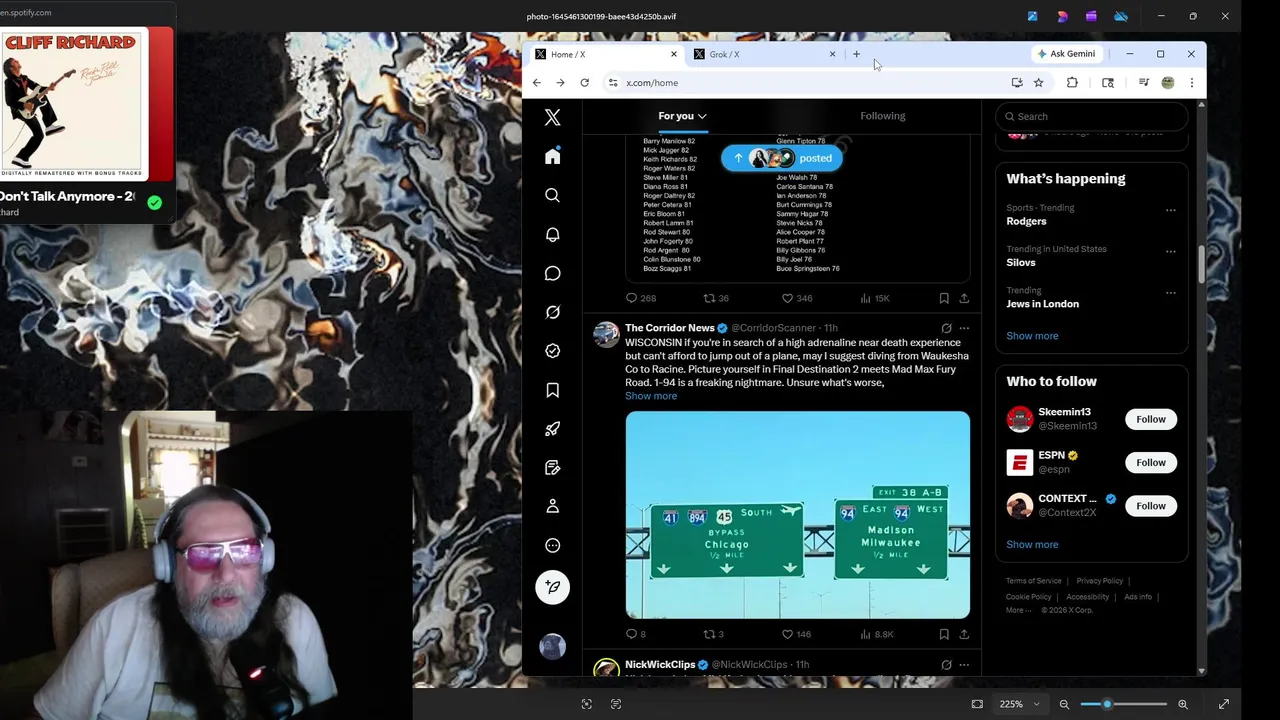Open more options for Jews in London trend

coord(1170,293)
